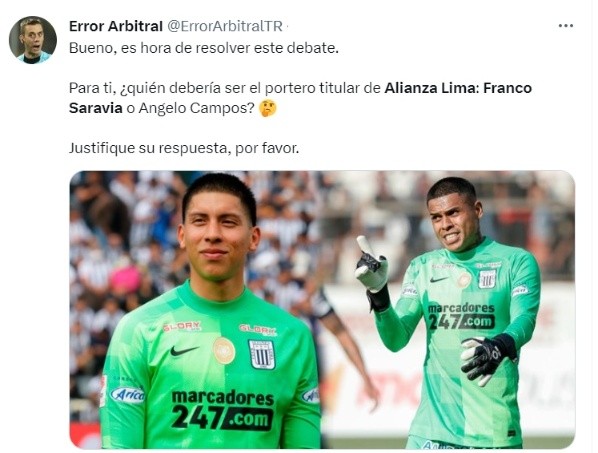Click the "Angelo Campos?" text
Viewport: 598px width, 453px height.
[x=196, y=108]
